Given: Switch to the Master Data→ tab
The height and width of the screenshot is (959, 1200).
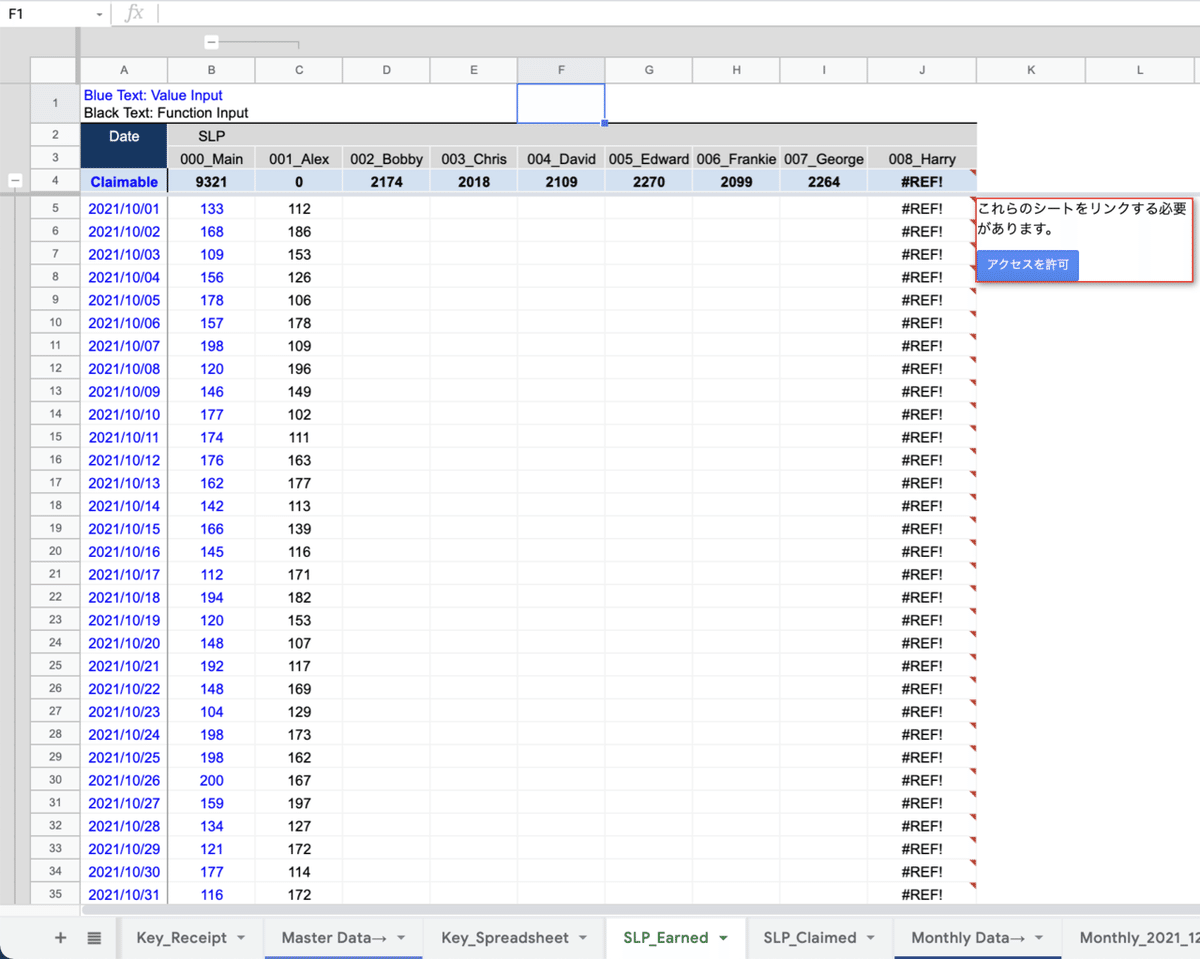Looking at the screenshot, I should [334, 938].
